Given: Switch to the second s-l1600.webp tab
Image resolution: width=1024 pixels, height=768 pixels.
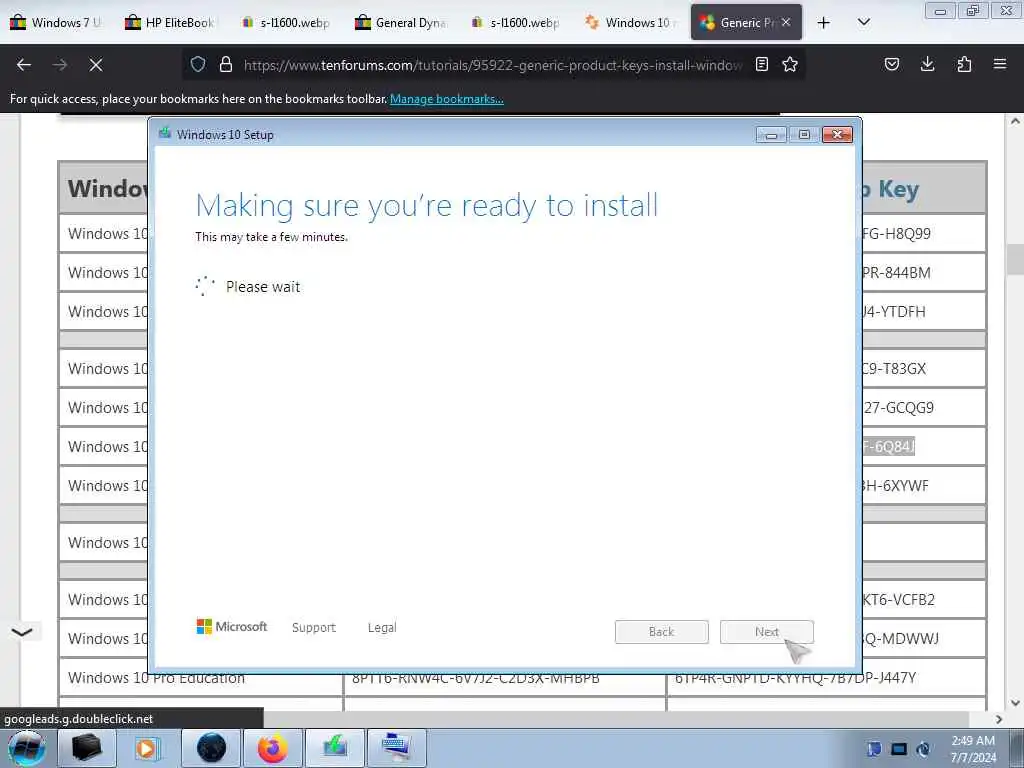Looking at the screenshot, I should coord(515,22).
